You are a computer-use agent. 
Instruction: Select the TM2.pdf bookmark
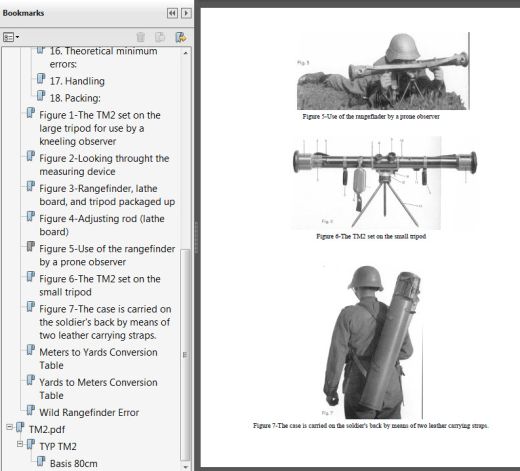pos(47,429)
